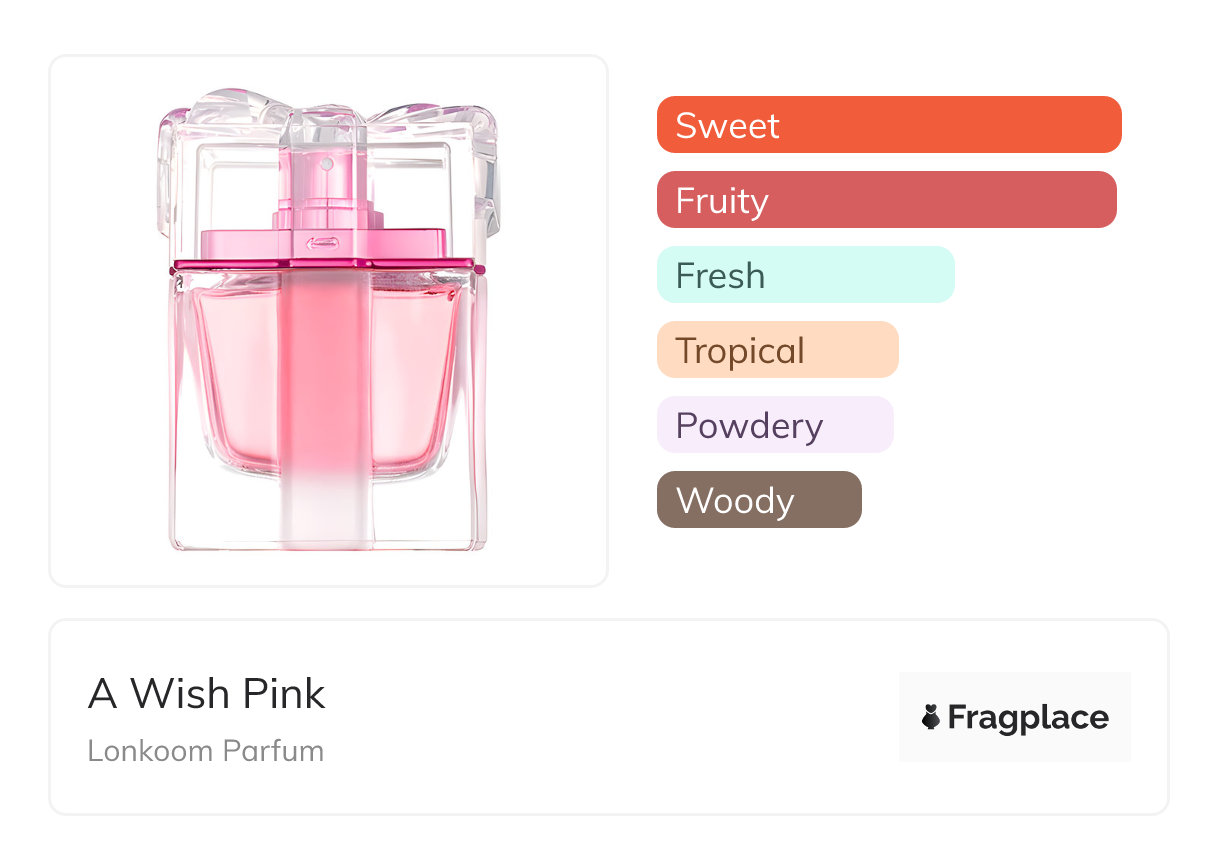Choose the Fresh accord bar
The image size is (1218, 864).
pos(805,275)
